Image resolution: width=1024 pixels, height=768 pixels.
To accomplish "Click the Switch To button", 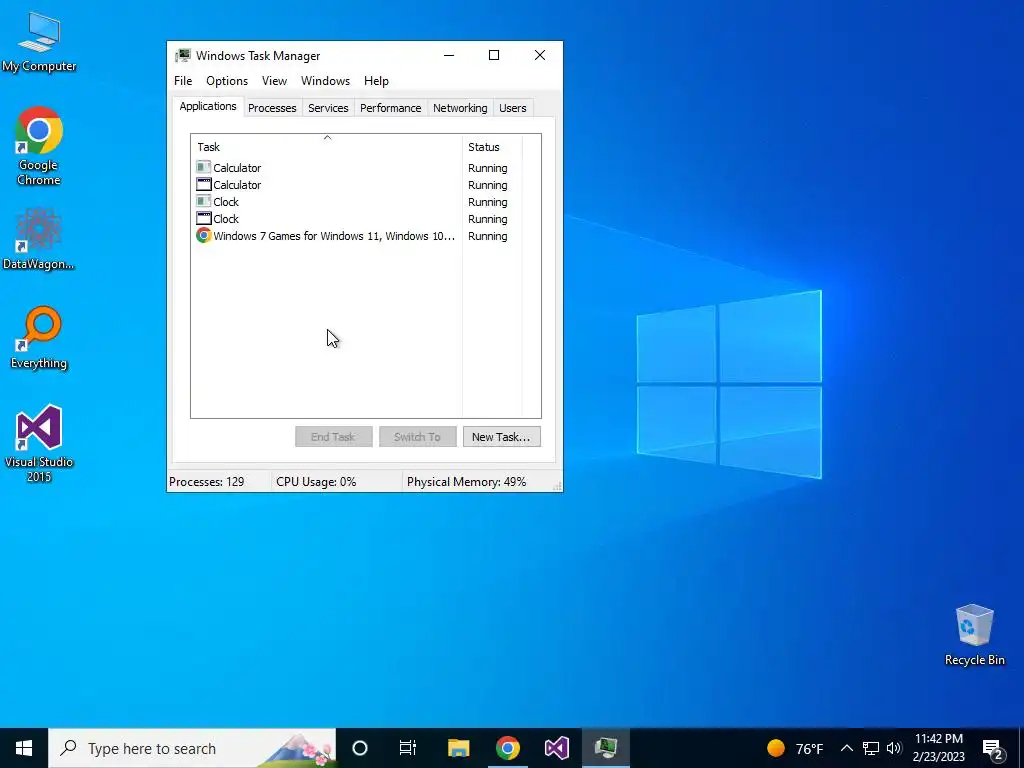I will [x=417, y=437].
